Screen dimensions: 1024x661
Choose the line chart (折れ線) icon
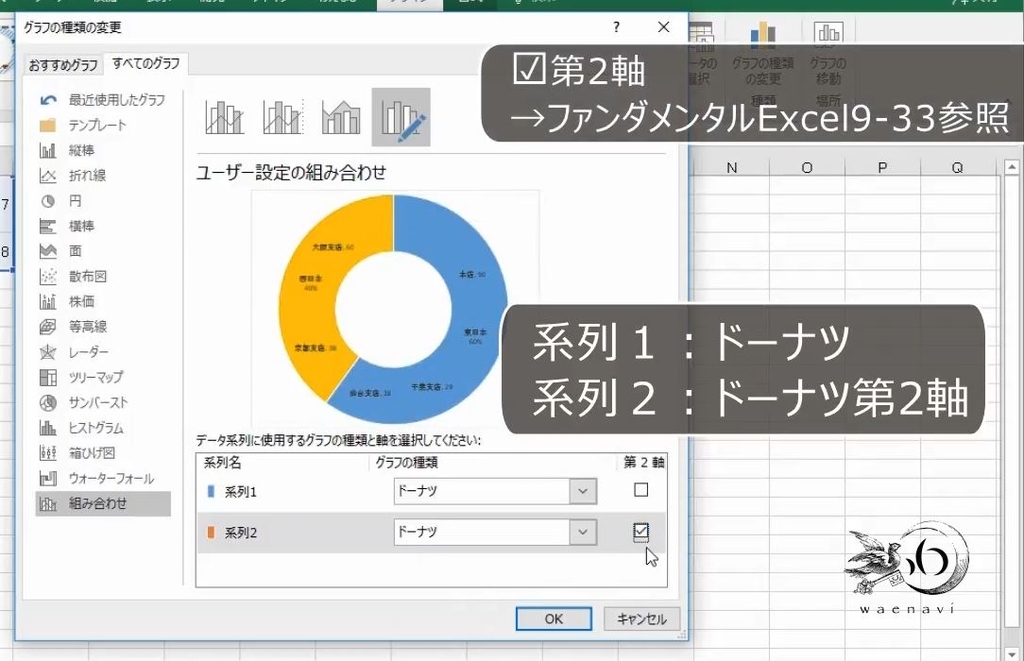(x=48, y=176)
